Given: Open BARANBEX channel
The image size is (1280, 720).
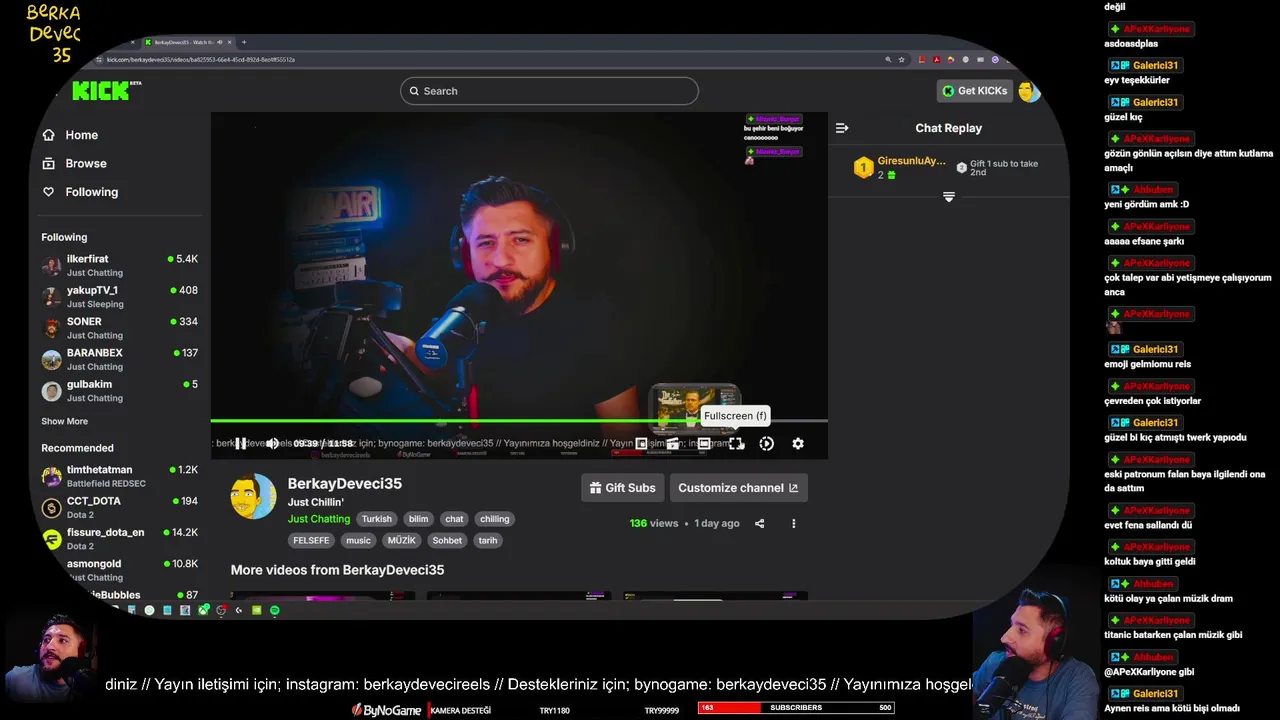Looking at the screenshot, I should [x=120, y=359].
